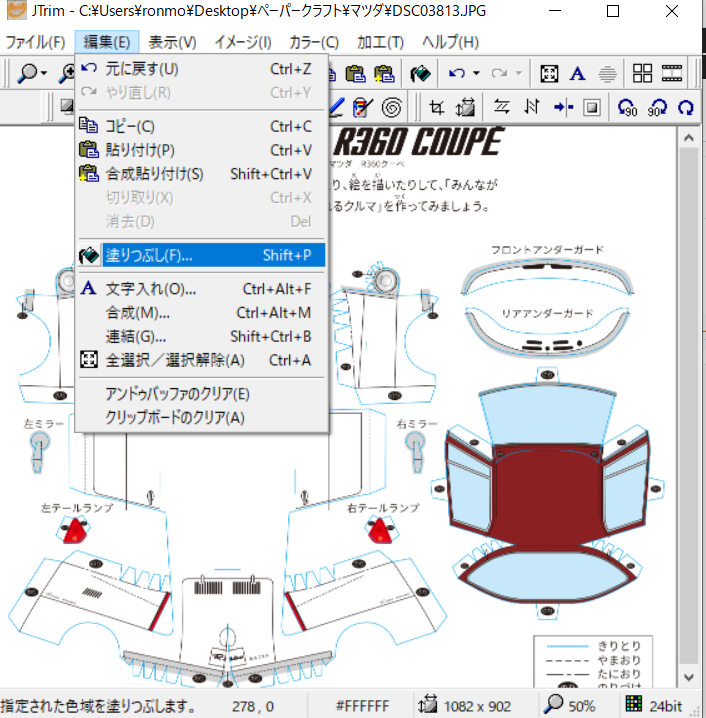This screenshot has width=706, height=718.
Task: Click the square frame border icon
Action: 592,108
